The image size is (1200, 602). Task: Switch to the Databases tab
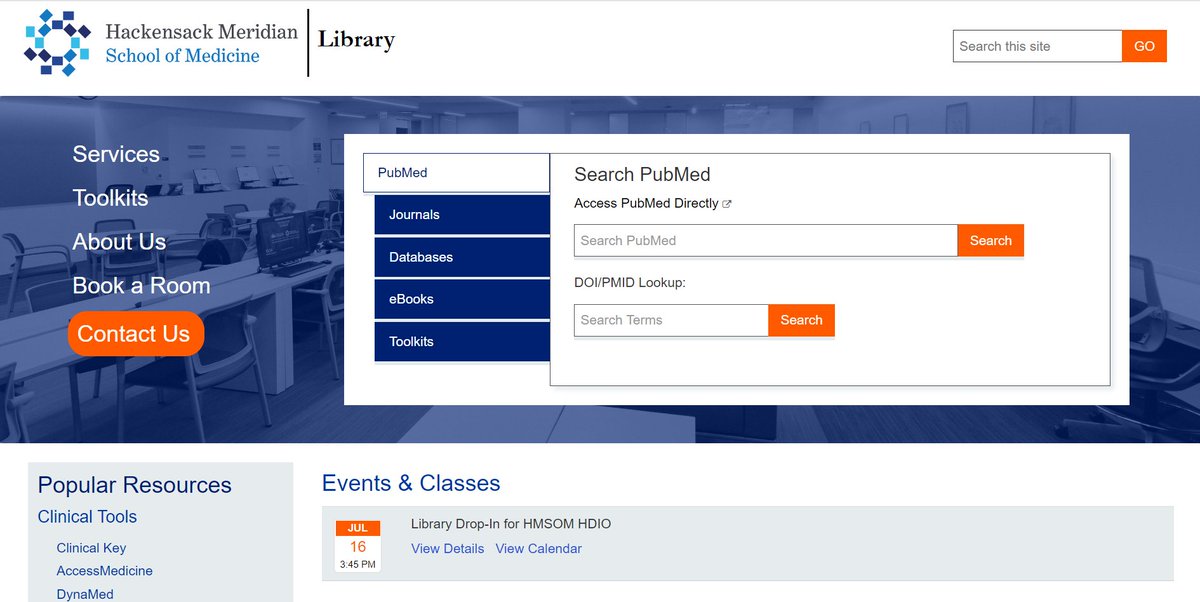tap(462, 257)
